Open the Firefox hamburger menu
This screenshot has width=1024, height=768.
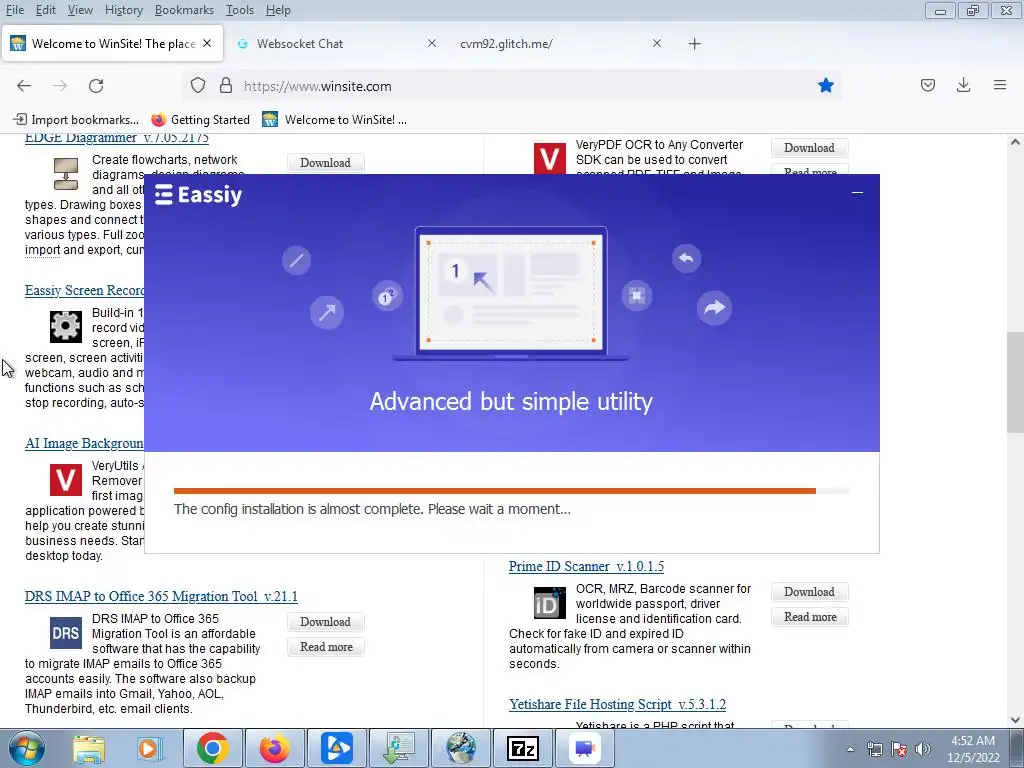[1000, 85]
